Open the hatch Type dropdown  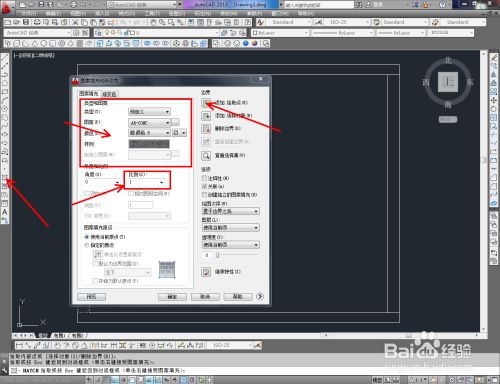[x=149, y=112]
